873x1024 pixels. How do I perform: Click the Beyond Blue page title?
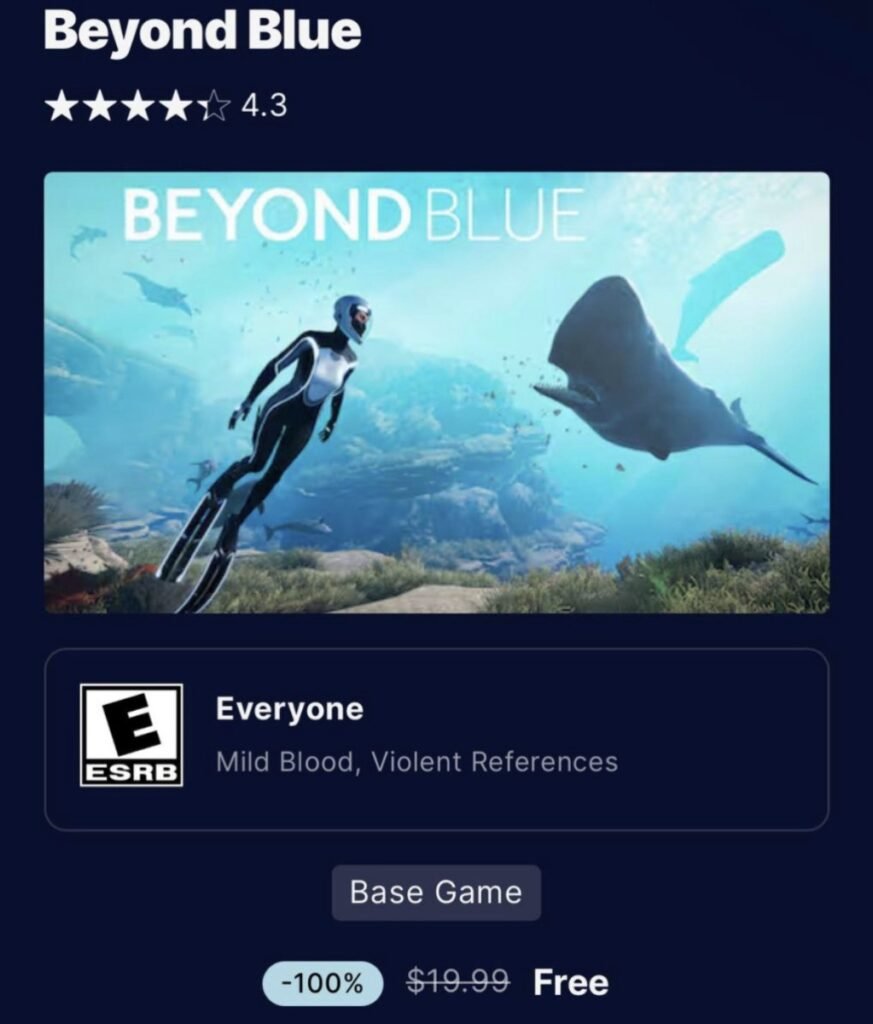click(x=202, y=31)
